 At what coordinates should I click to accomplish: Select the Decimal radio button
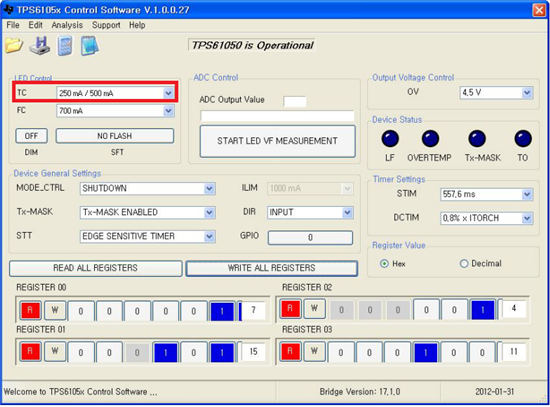click(x=464, y=263)
